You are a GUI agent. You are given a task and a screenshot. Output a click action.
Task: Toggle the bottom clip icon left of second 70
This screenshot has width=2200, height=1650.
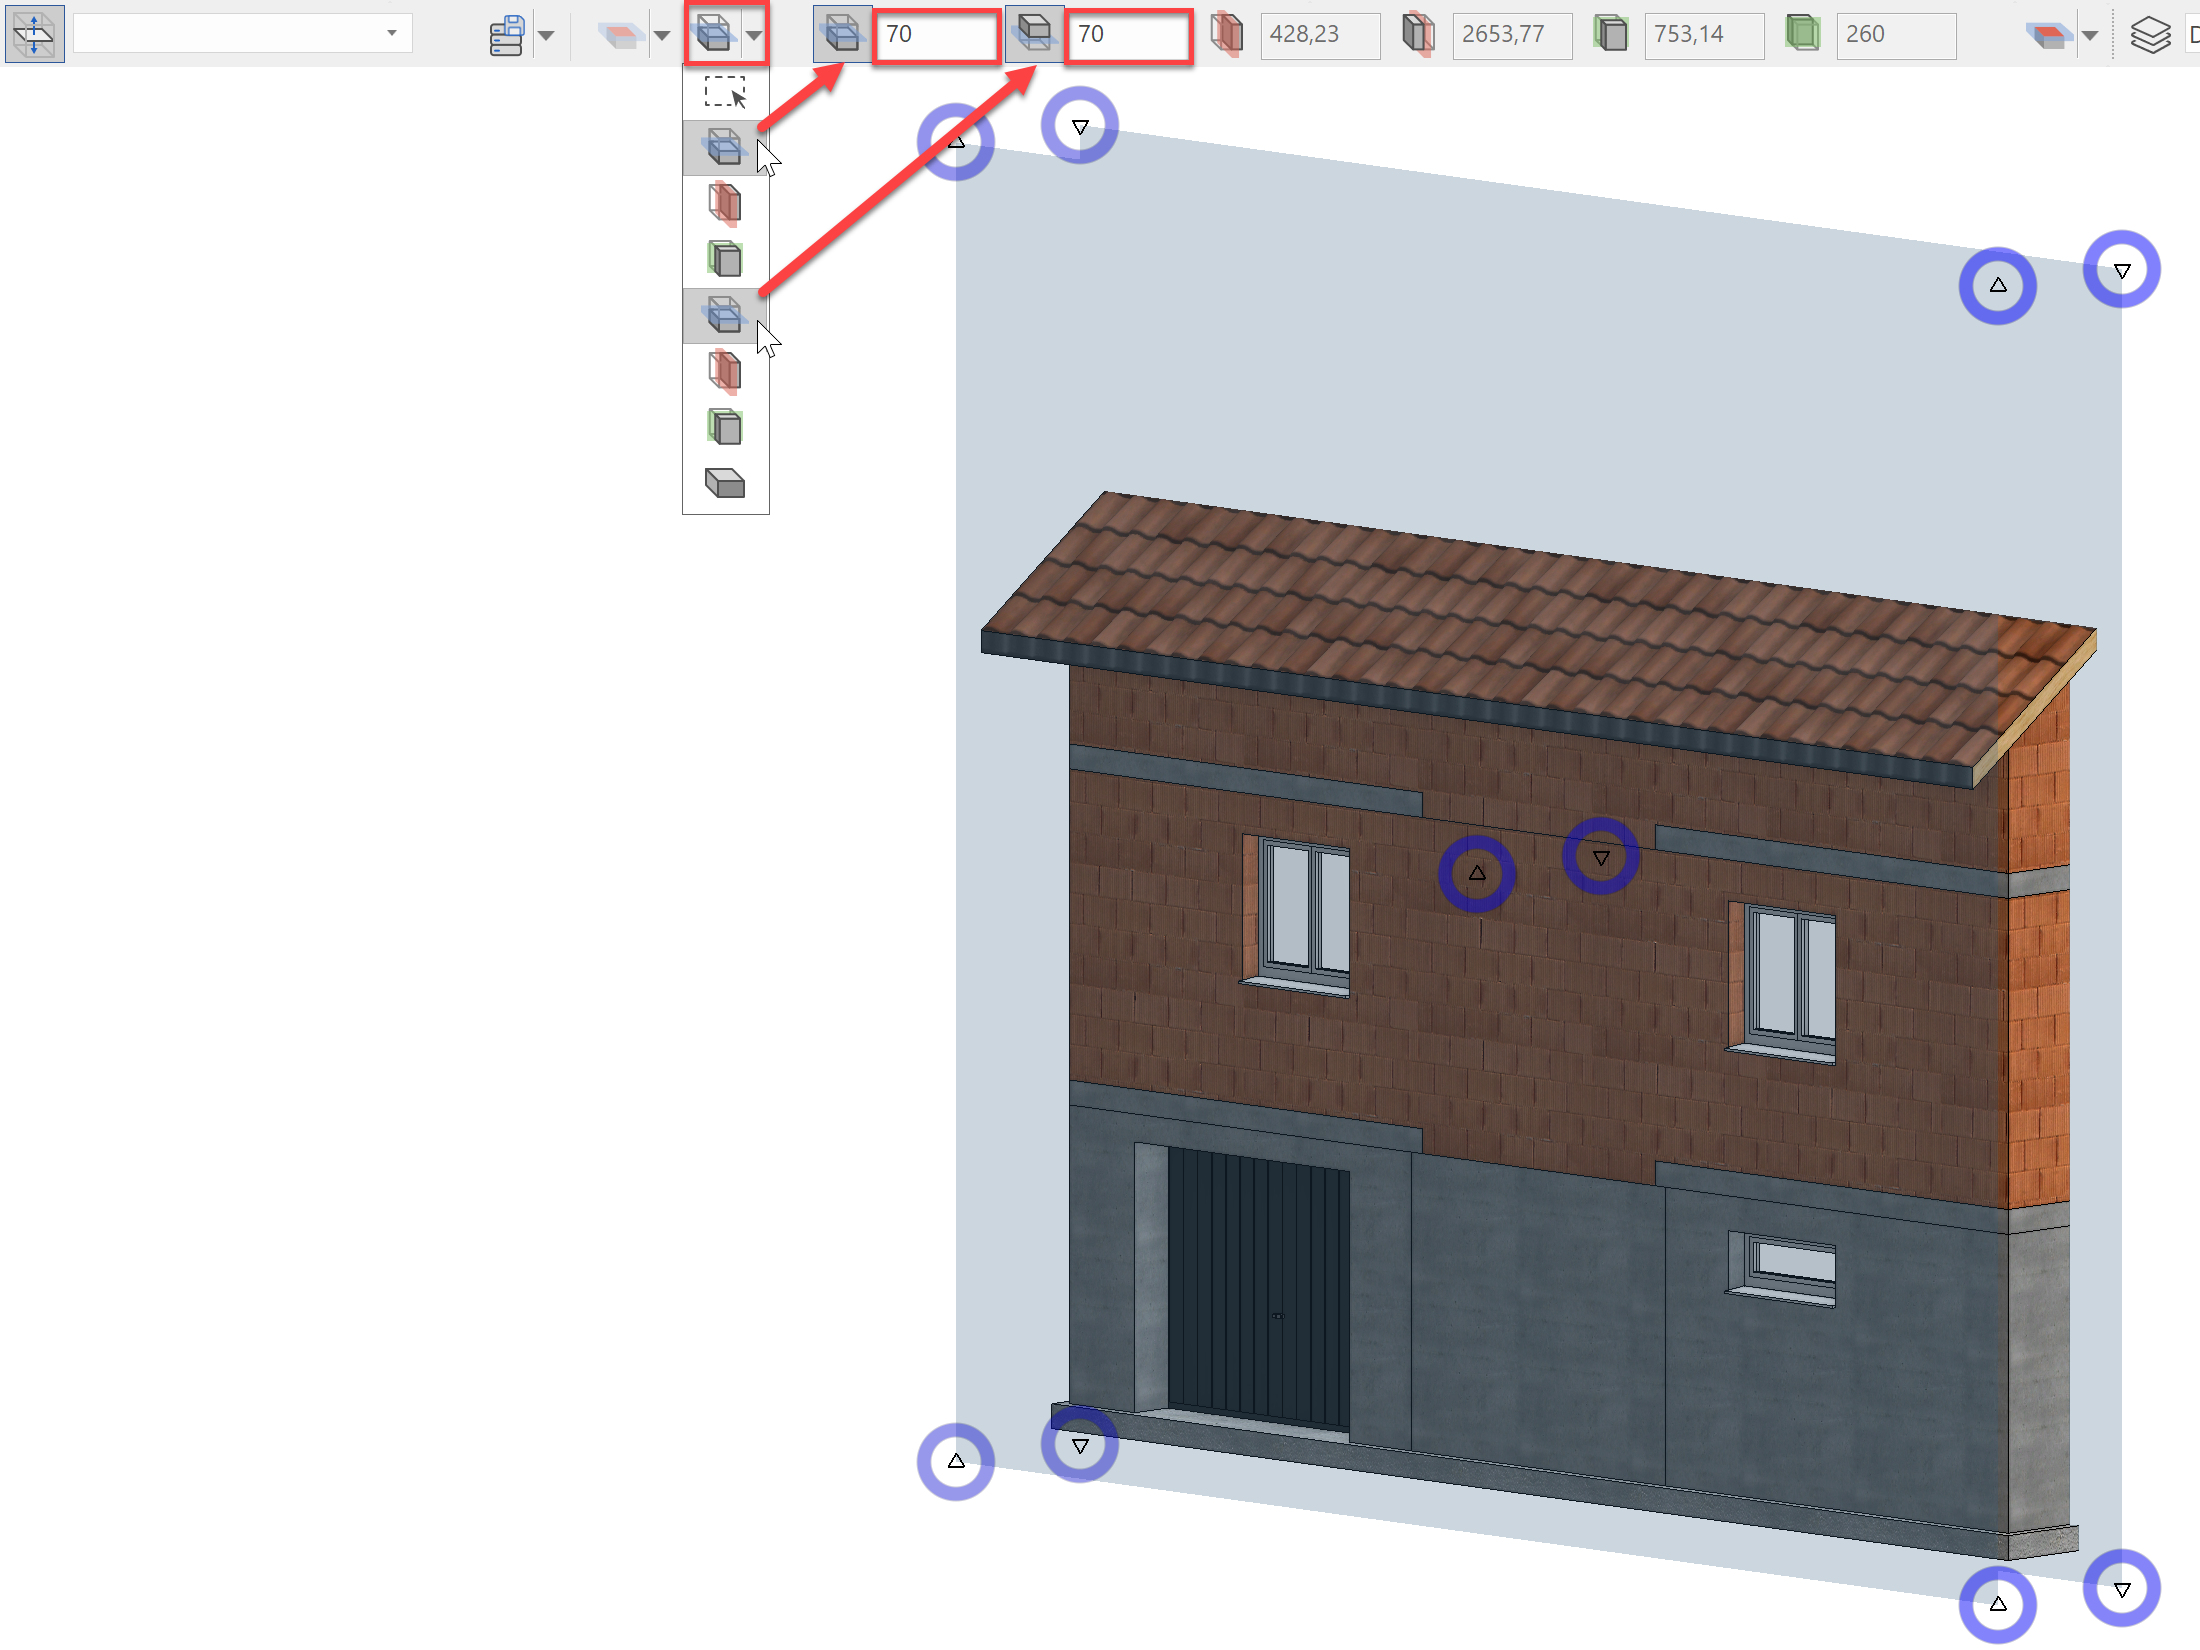click(1034, 34)
